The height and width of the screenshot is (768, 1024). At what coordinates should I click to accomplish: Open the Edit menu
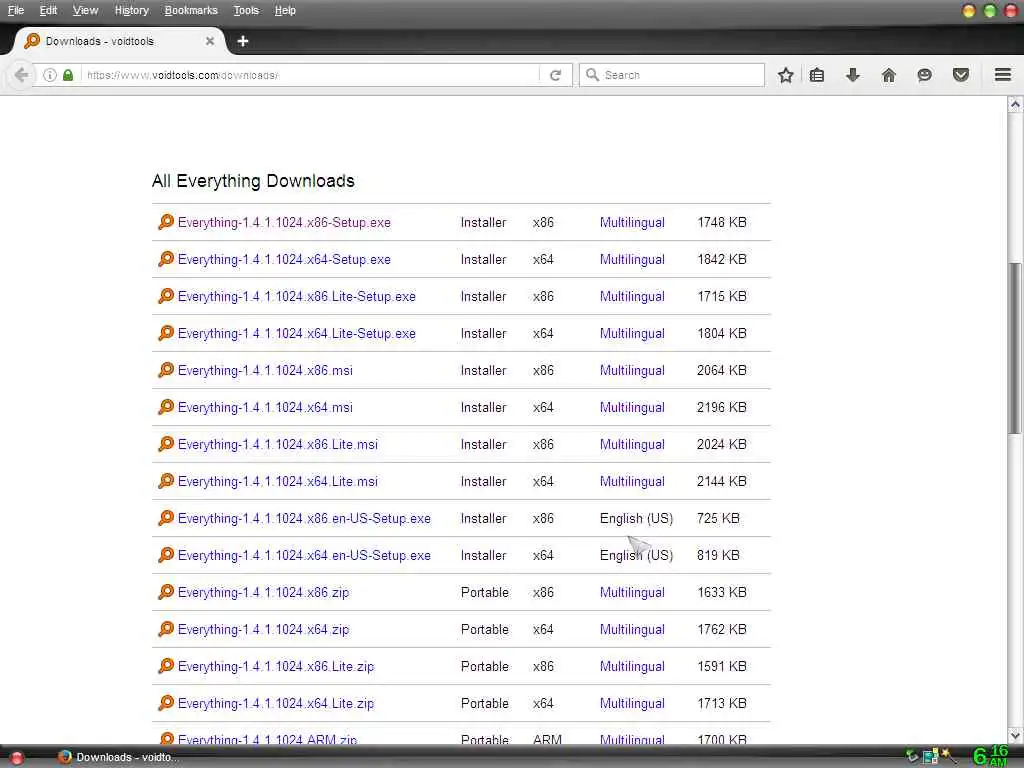point(48,10)
